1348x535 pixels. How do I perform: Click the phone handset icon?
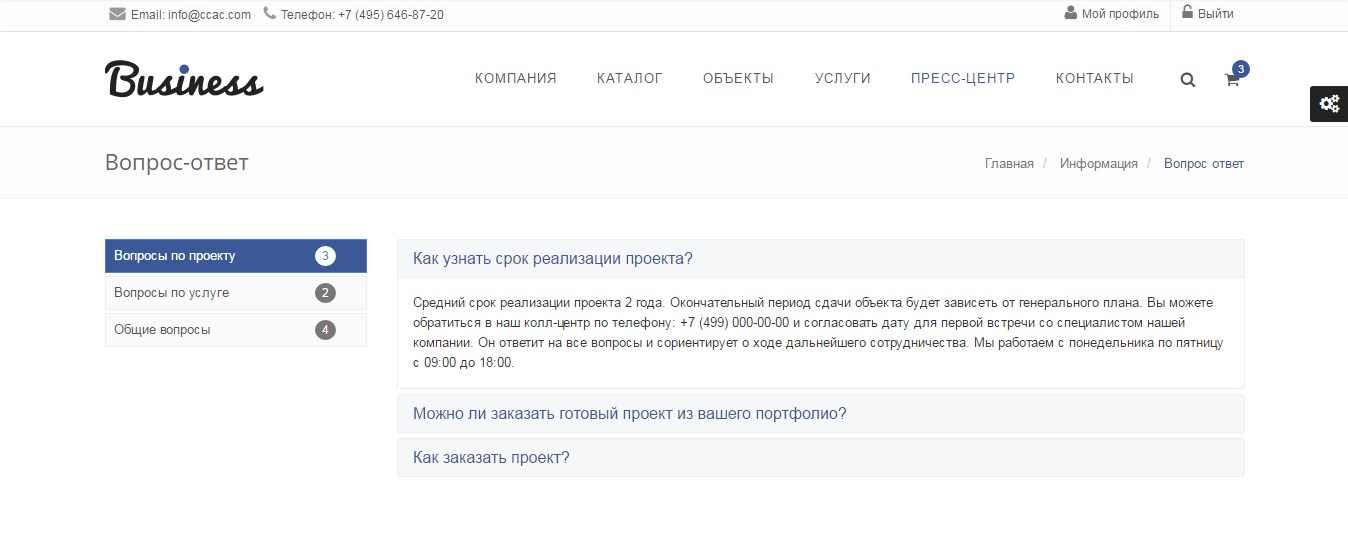pos(270,14)
